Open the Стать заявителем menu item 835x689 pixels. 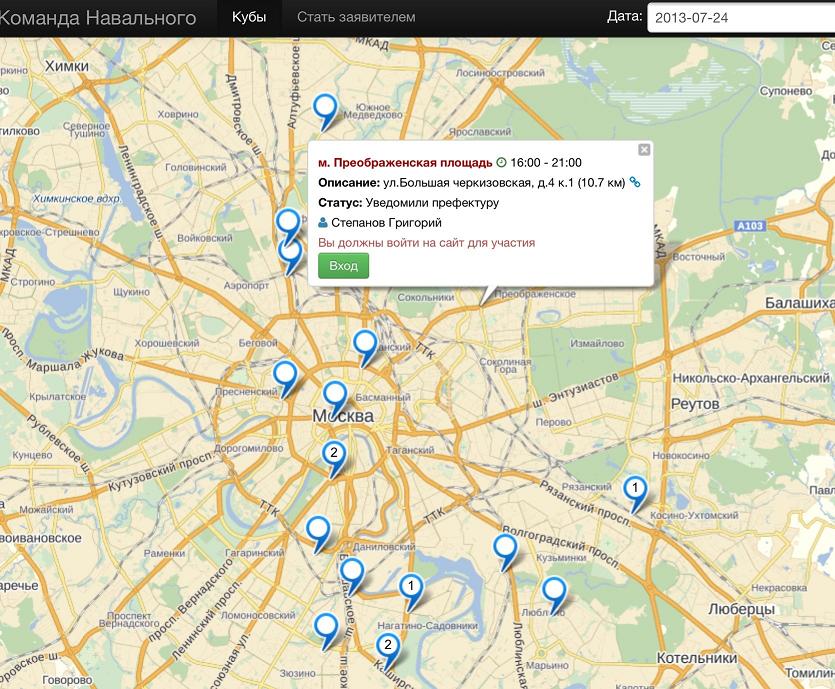click(356, 17)
